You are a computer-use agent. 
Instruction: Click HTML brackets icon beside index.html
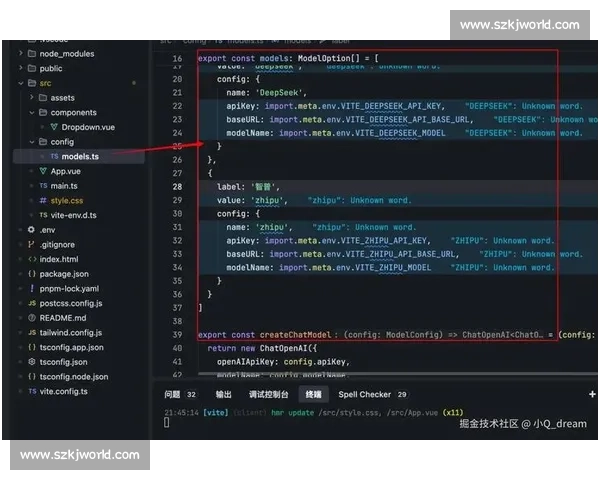(x=32, y=259)
